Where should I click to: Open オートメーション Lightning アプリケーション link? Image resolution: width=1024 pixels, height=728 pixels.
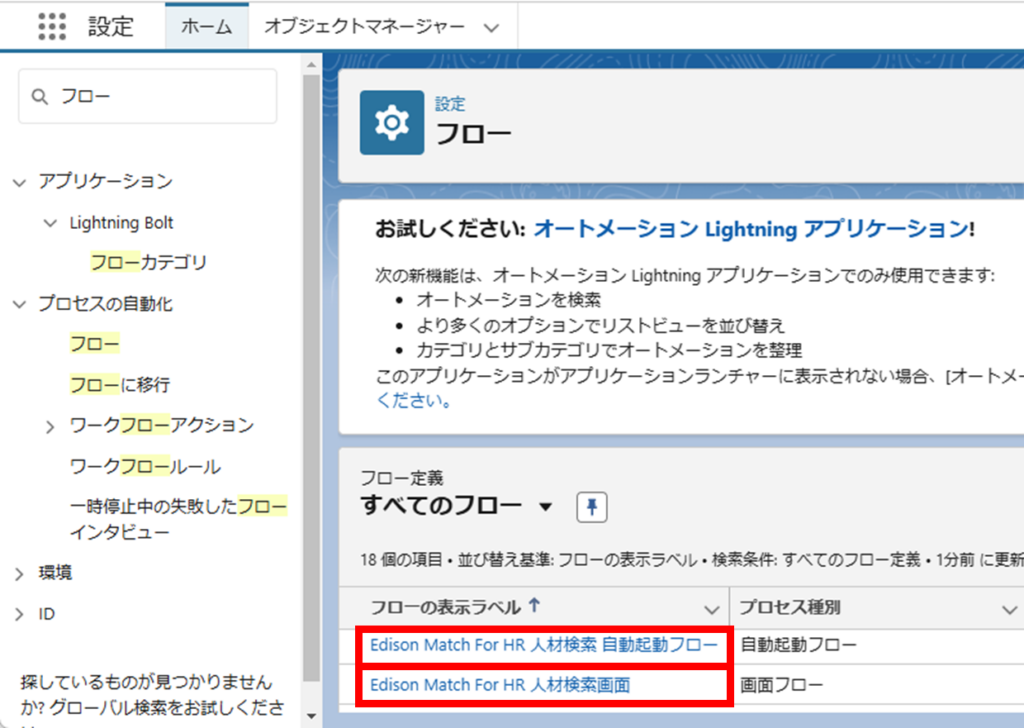pos(750,229)
